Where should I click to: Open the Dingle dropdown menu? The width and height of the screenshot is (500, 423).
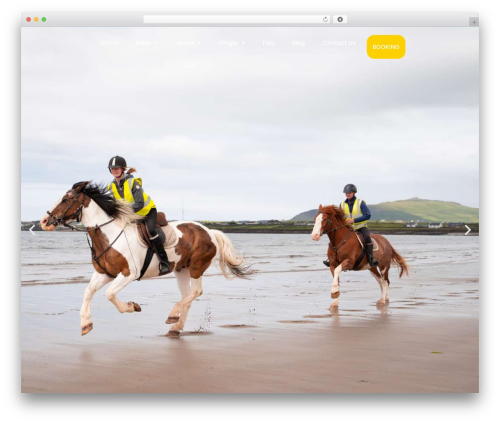pos(232,43)
